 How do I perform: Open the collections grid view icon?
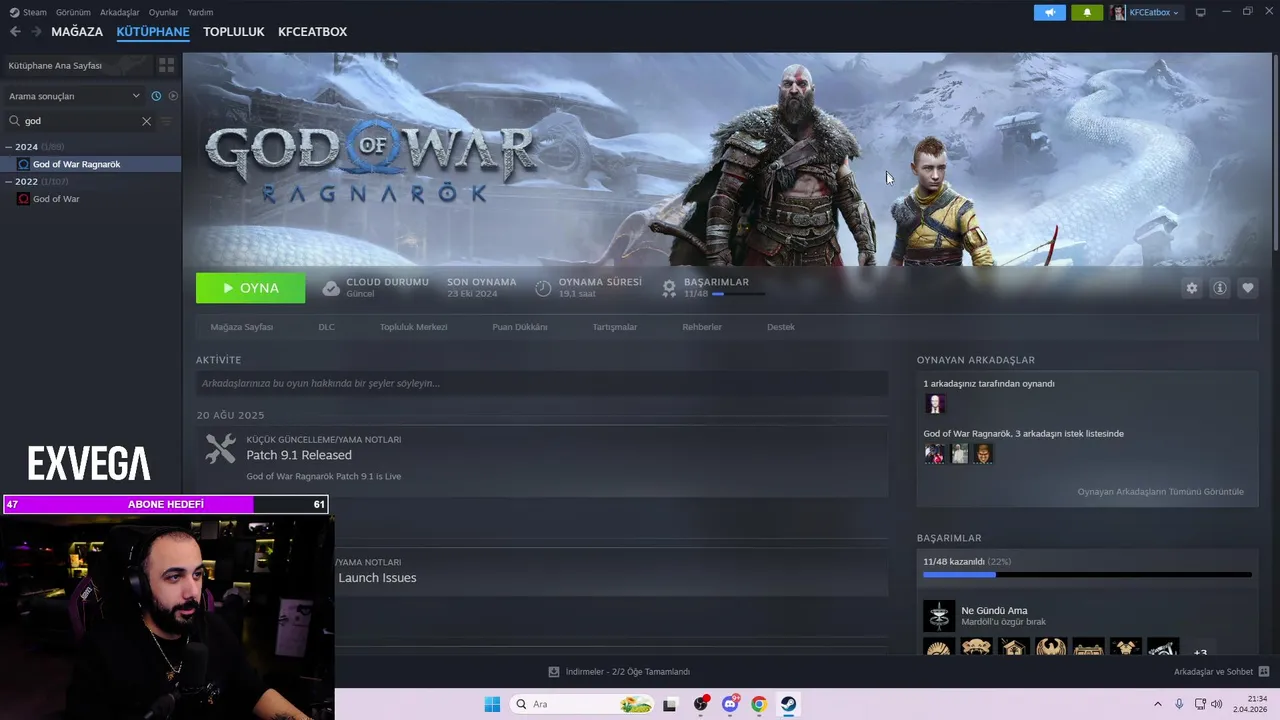click(x=167, y=65)
